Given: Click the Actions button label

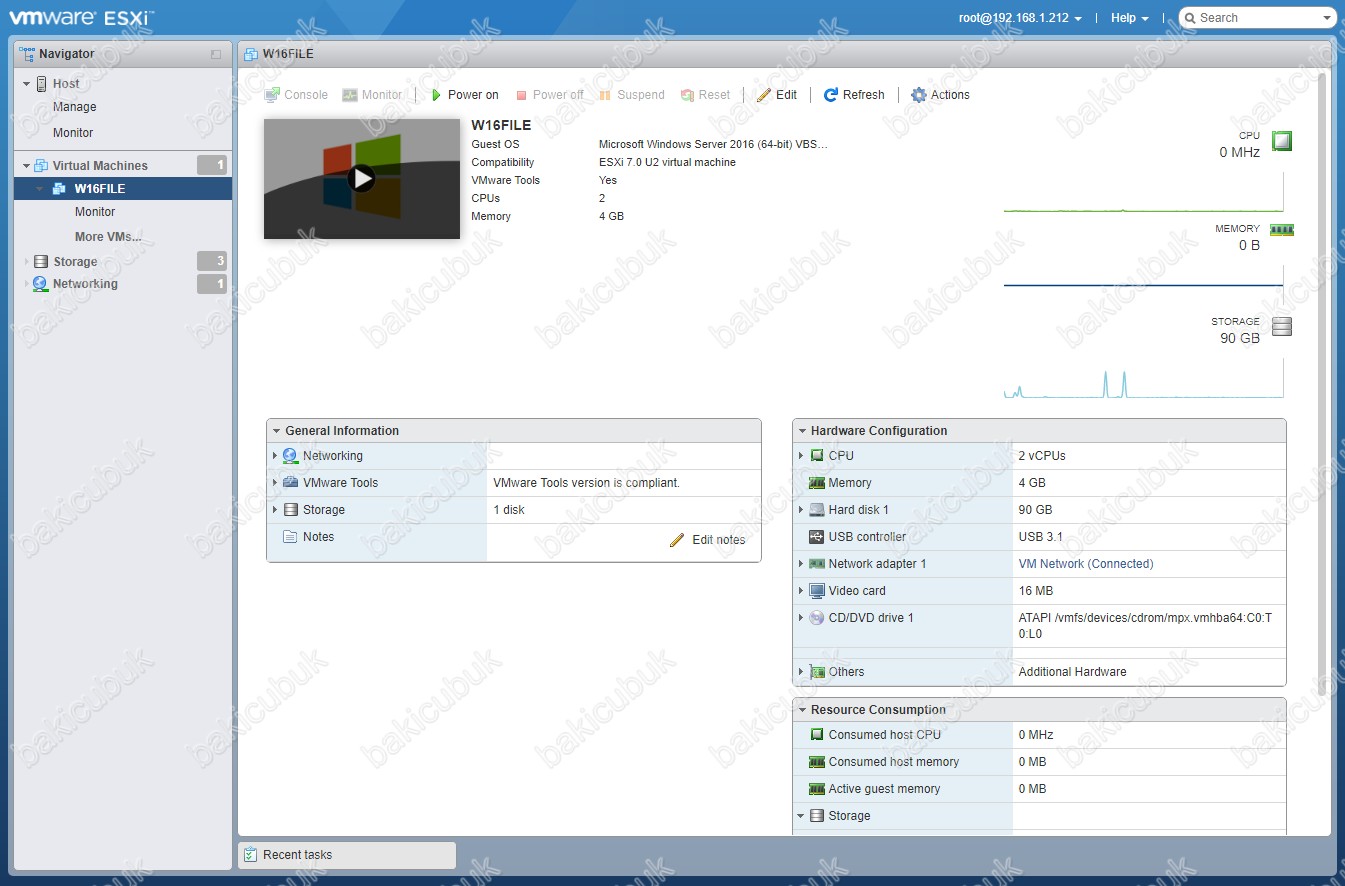Looking at the screenshot, I should 950,95.
